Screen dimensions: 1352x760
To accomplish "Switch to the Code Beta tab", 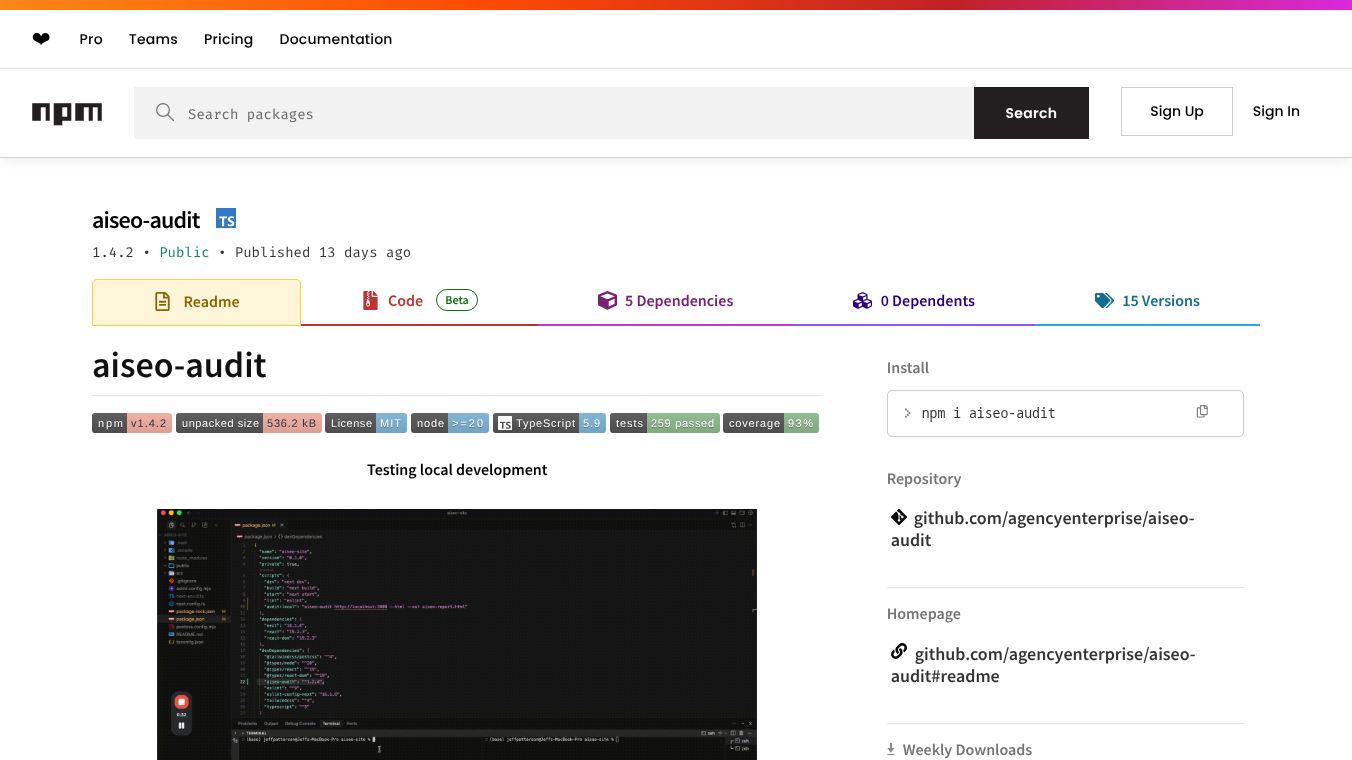I will [x=405, y=300].
